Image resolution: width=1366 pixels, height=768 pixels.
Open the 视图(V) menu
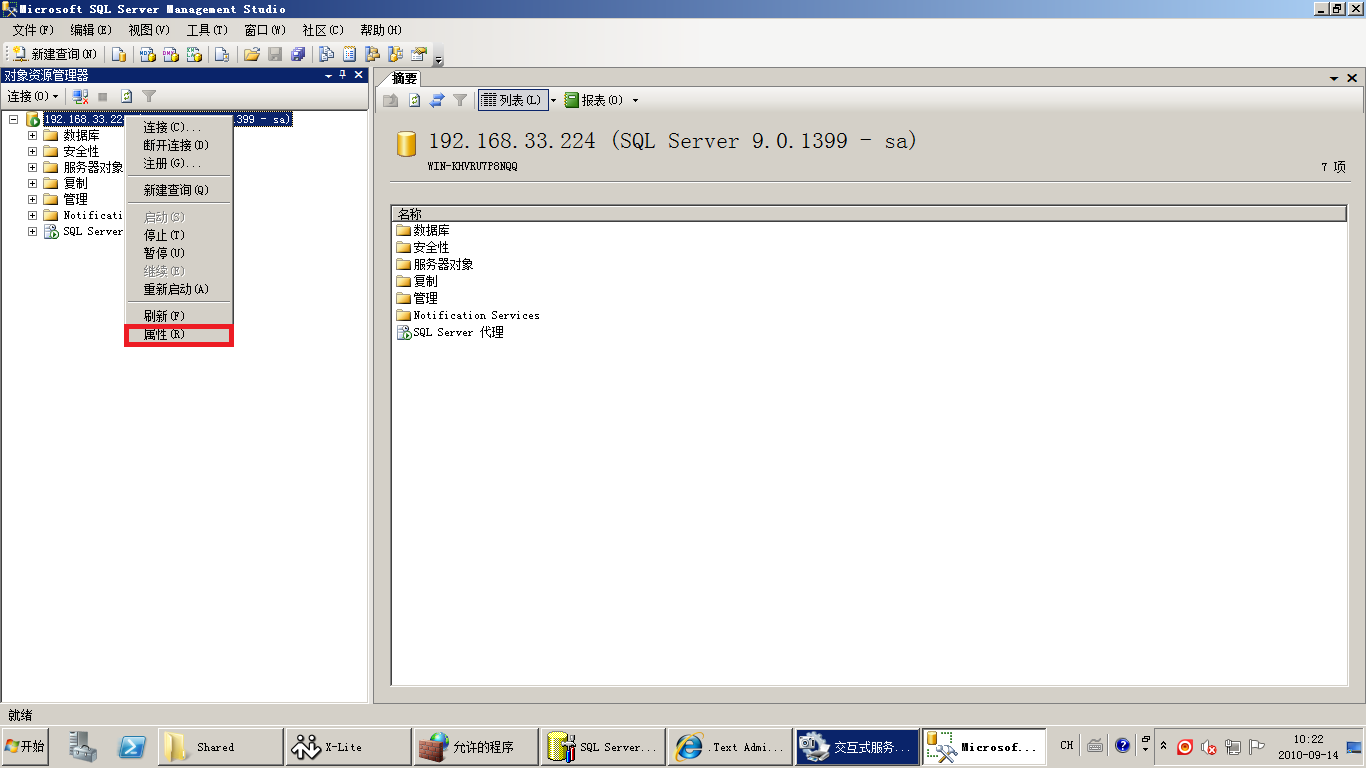[149, 30]
